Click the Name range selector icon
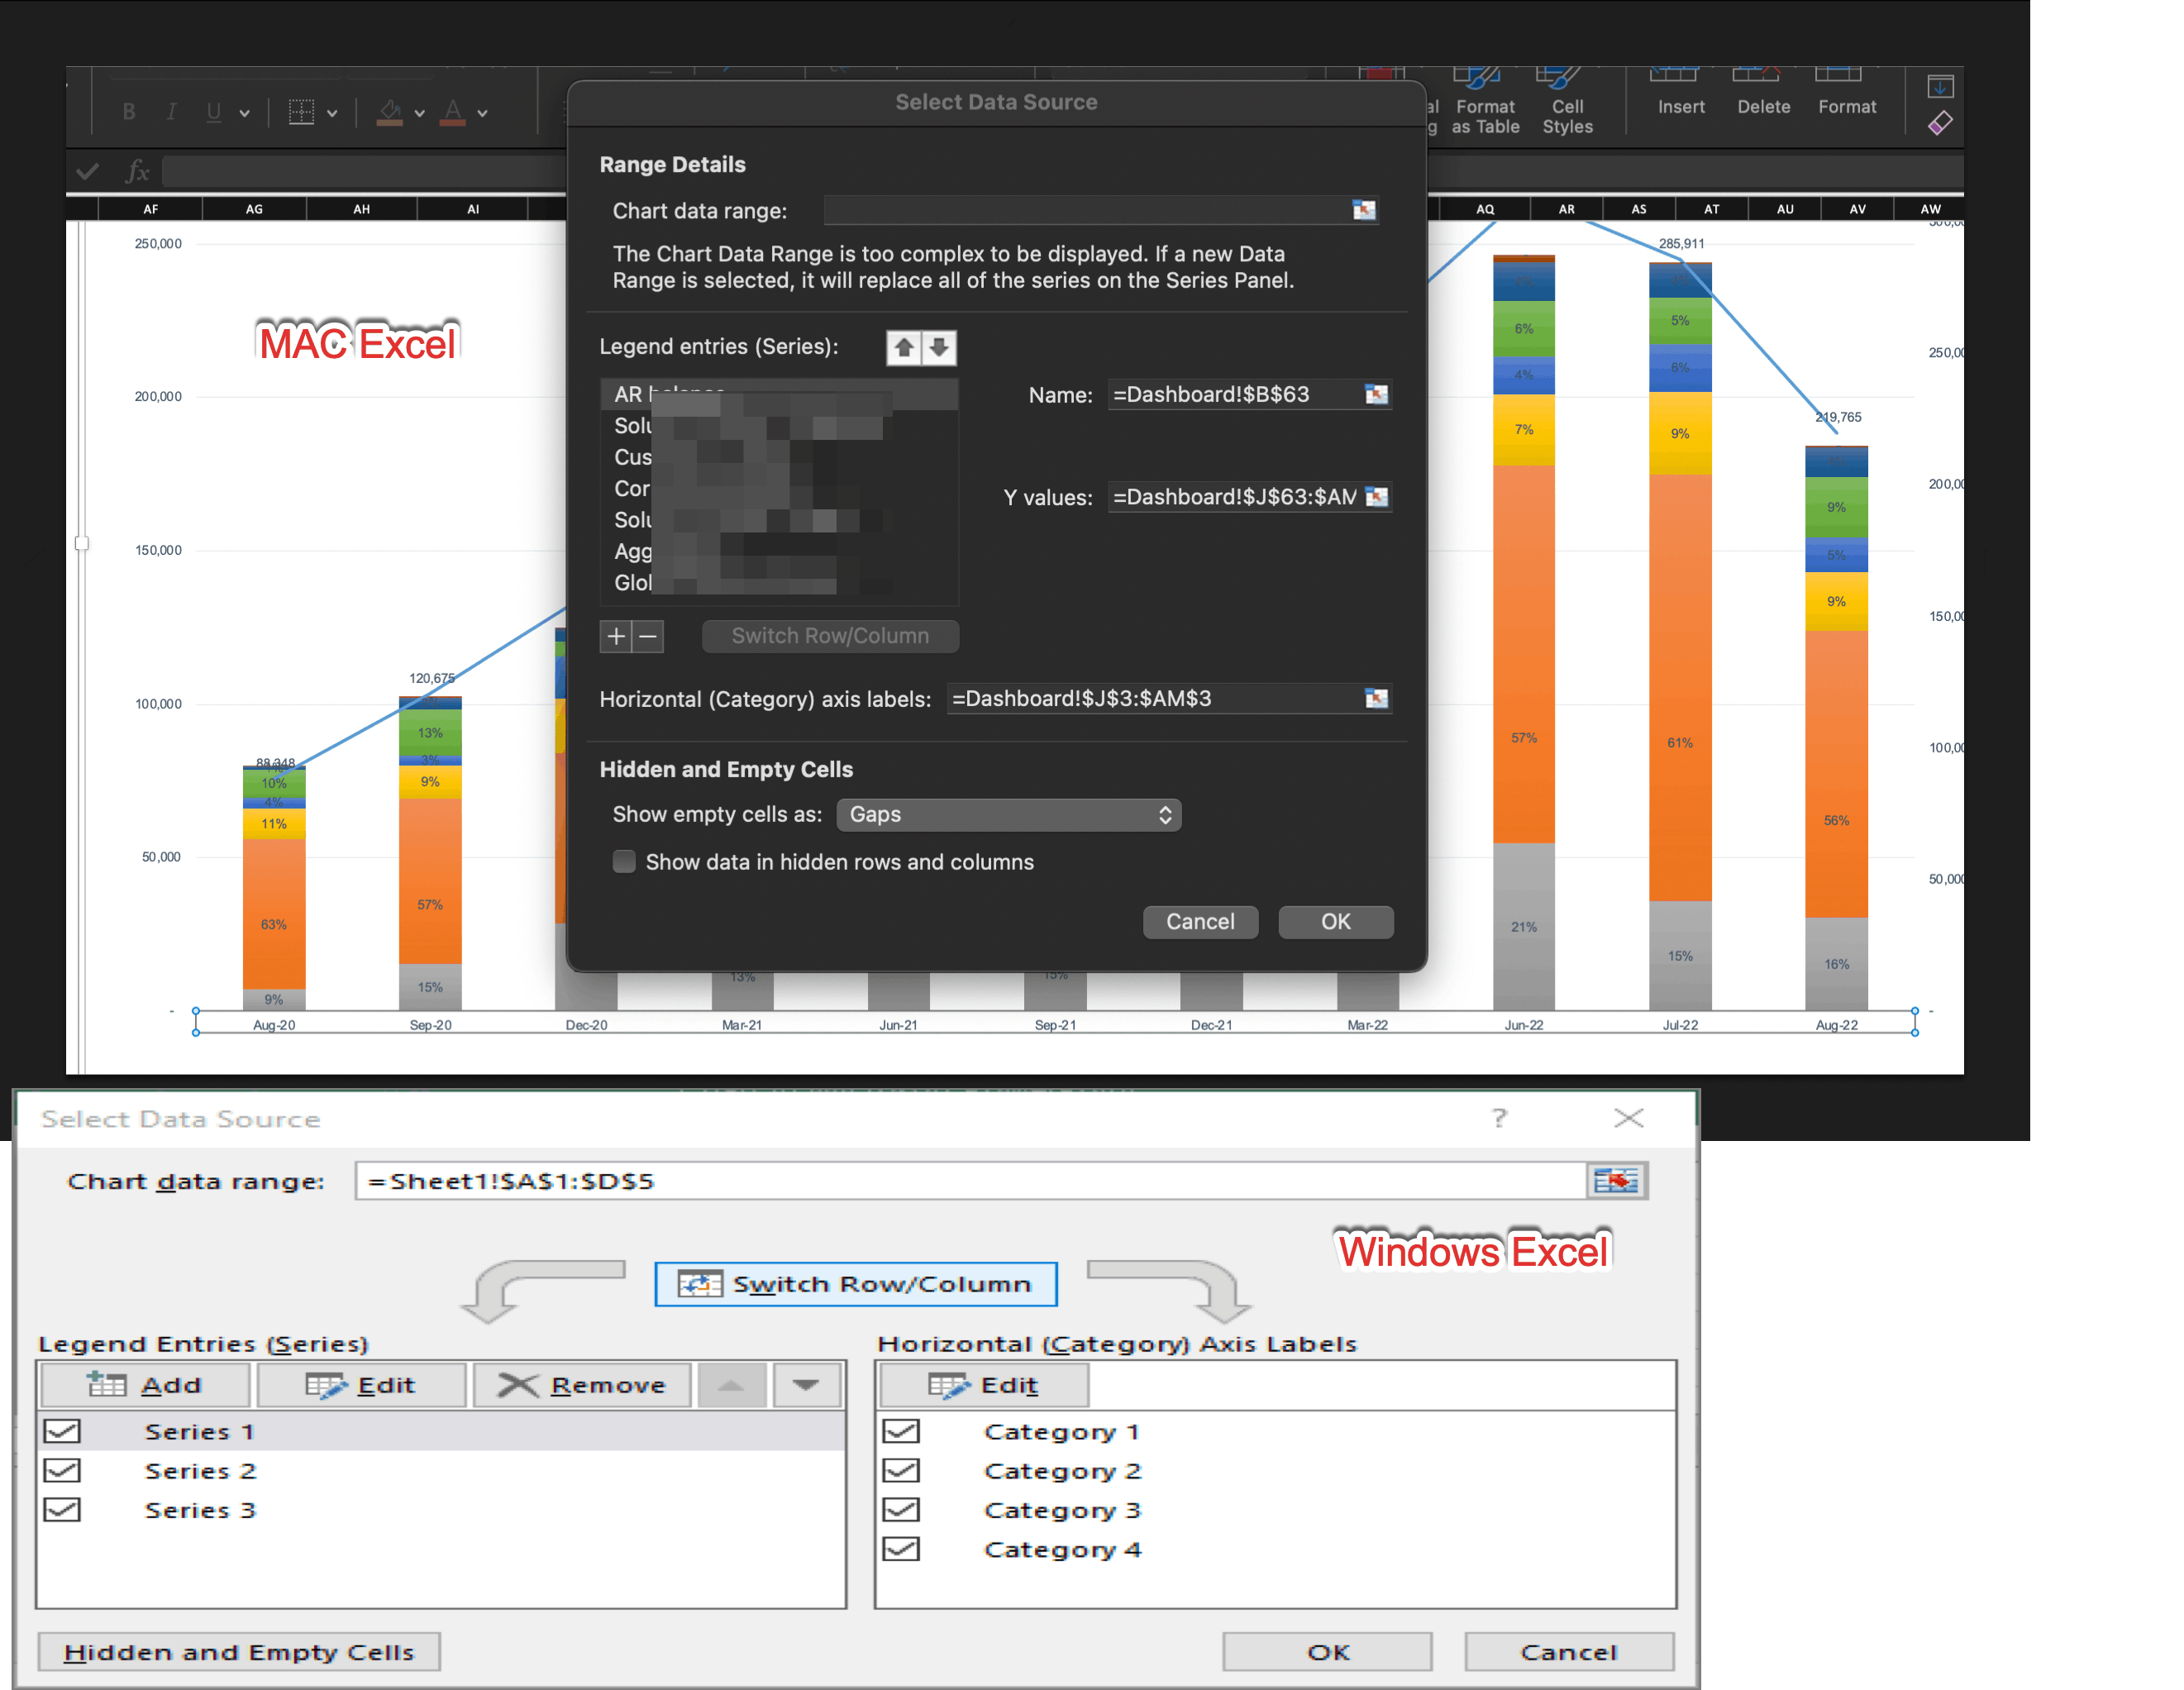 tap(1377, 394)
